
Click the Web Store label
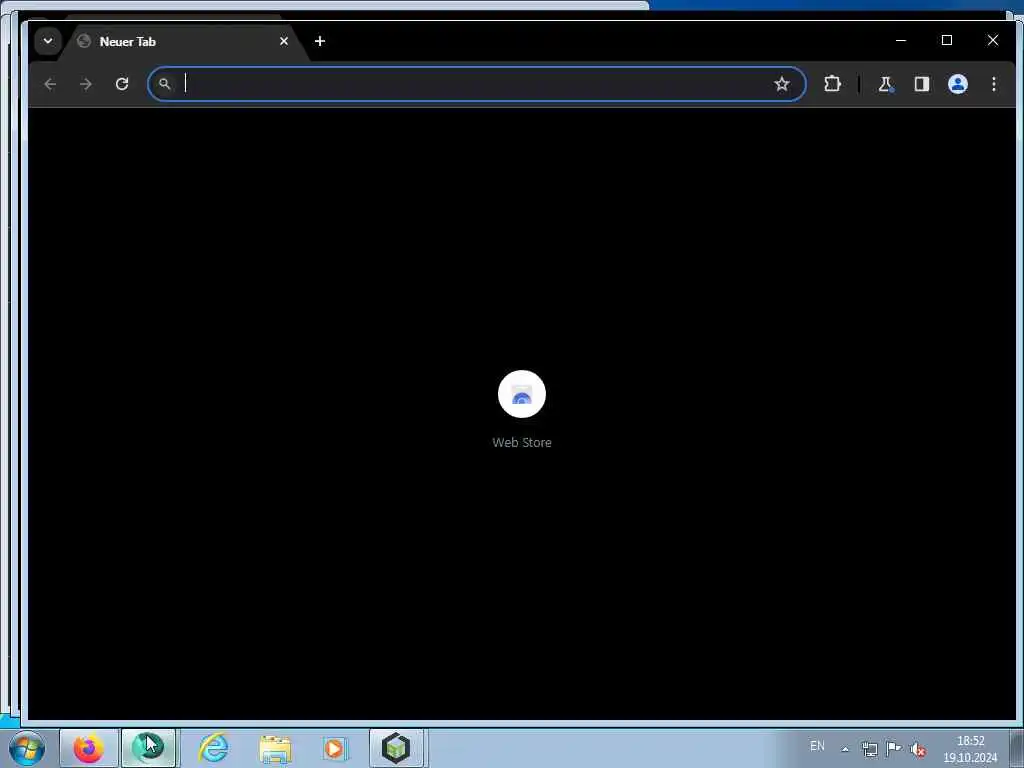522,442
